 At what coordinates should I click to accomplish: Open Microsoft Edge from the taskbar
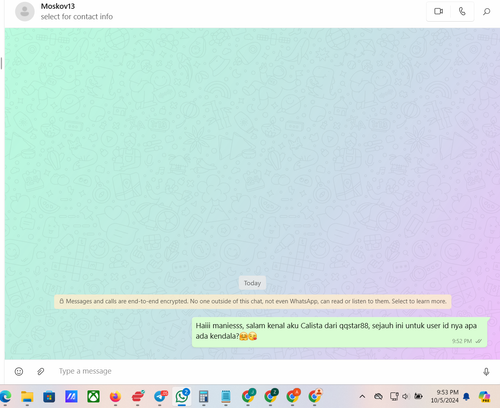click(x=5, y=397)
